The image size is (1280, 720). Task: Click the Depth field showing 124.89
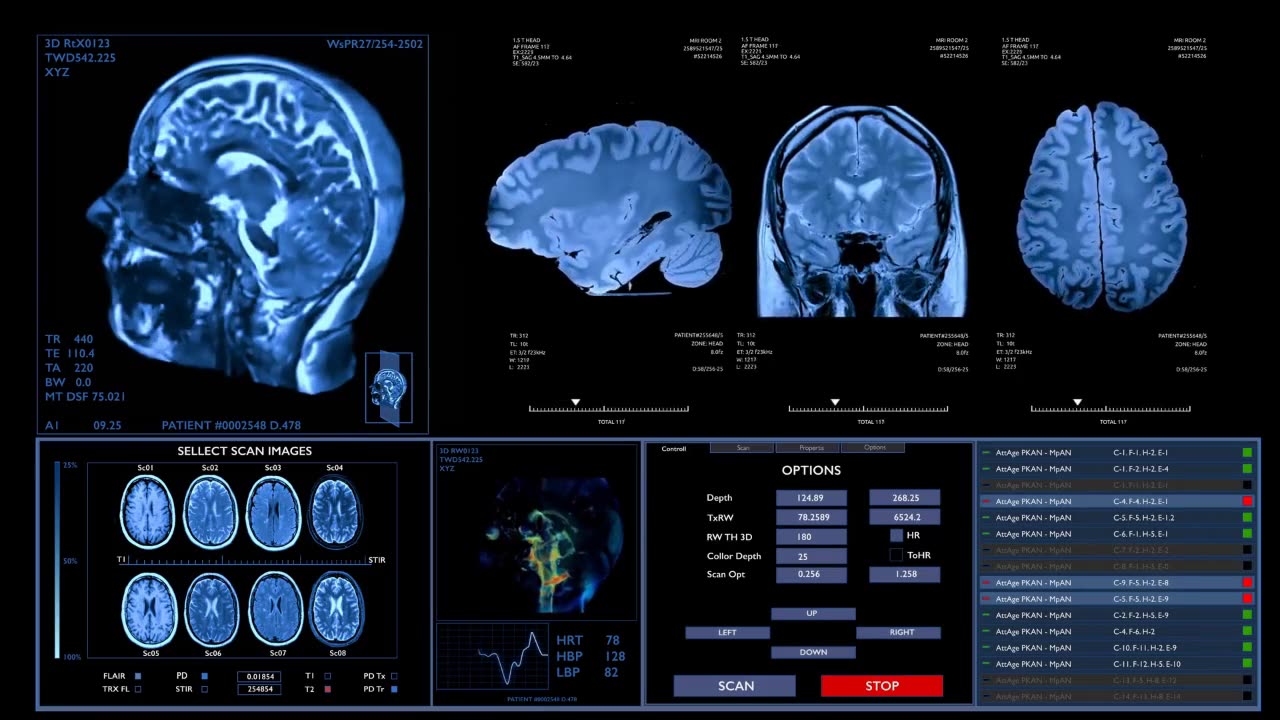(811, 498)
